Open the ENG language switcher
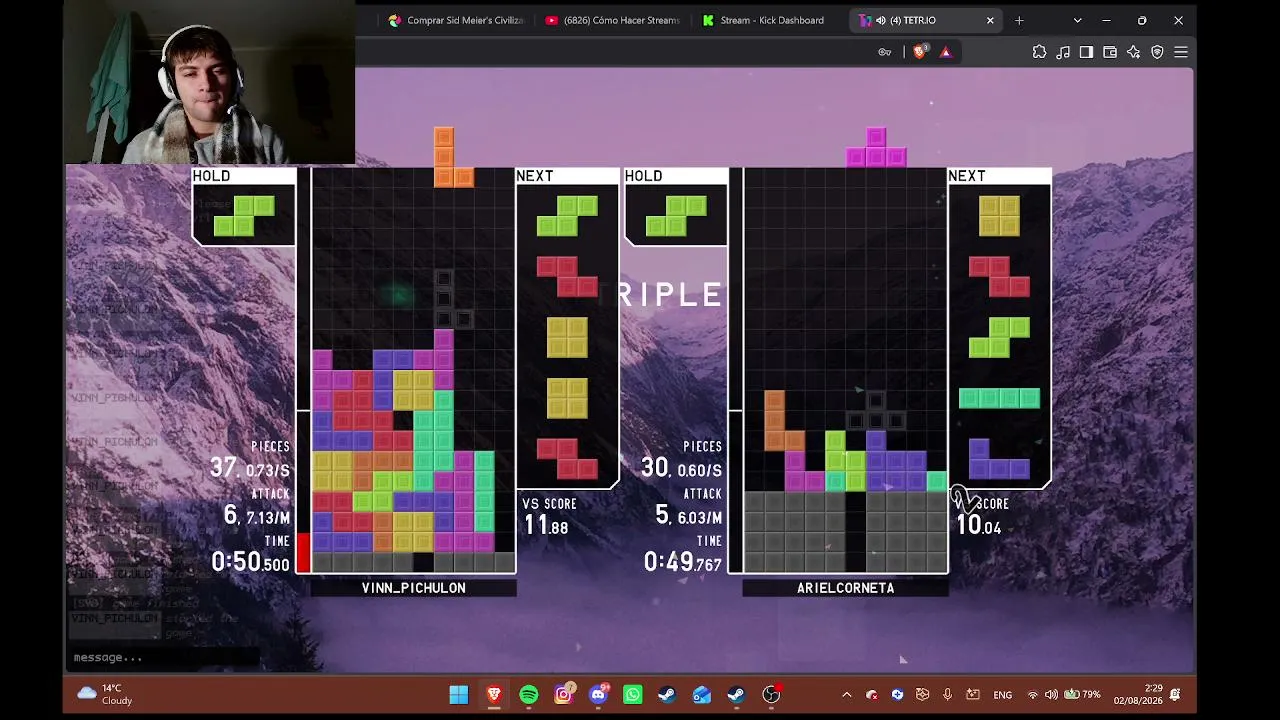 [1002, 695]
